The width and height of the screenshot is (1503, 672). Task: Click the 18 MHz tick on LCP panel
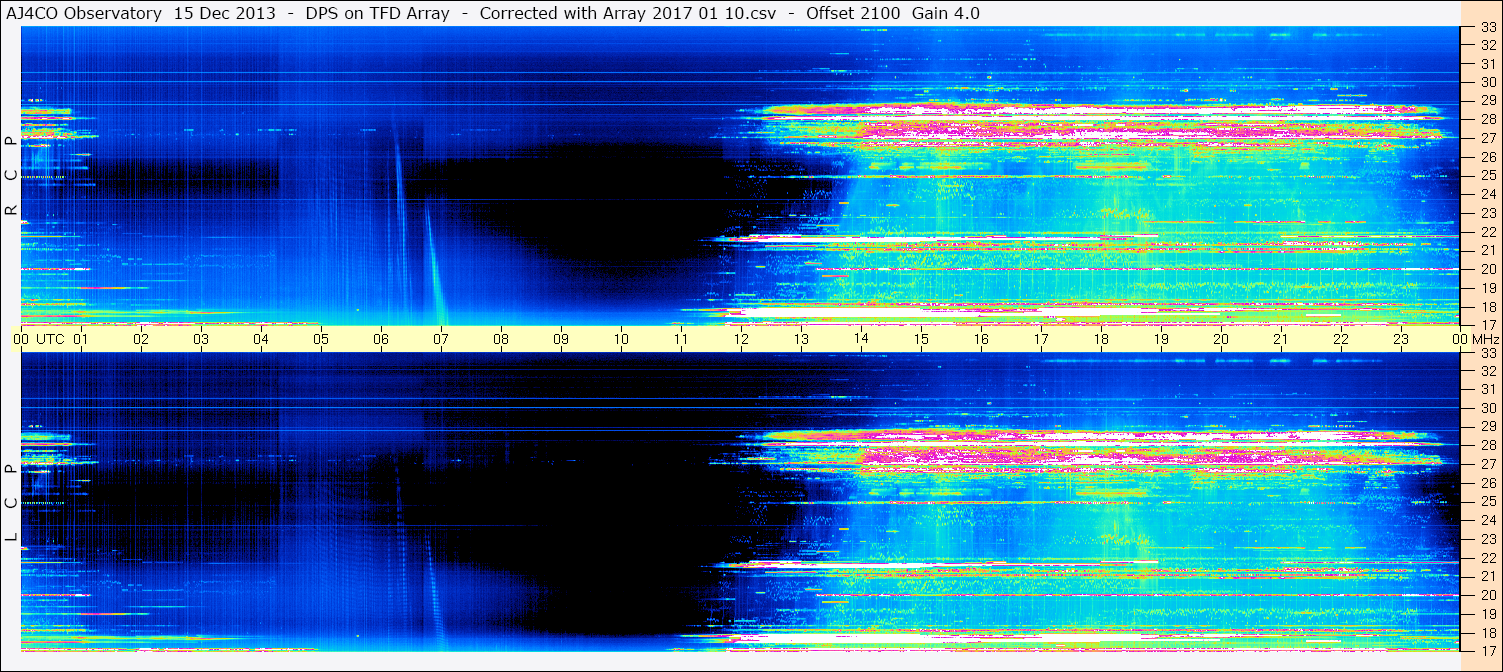[x=1487, y=633]
